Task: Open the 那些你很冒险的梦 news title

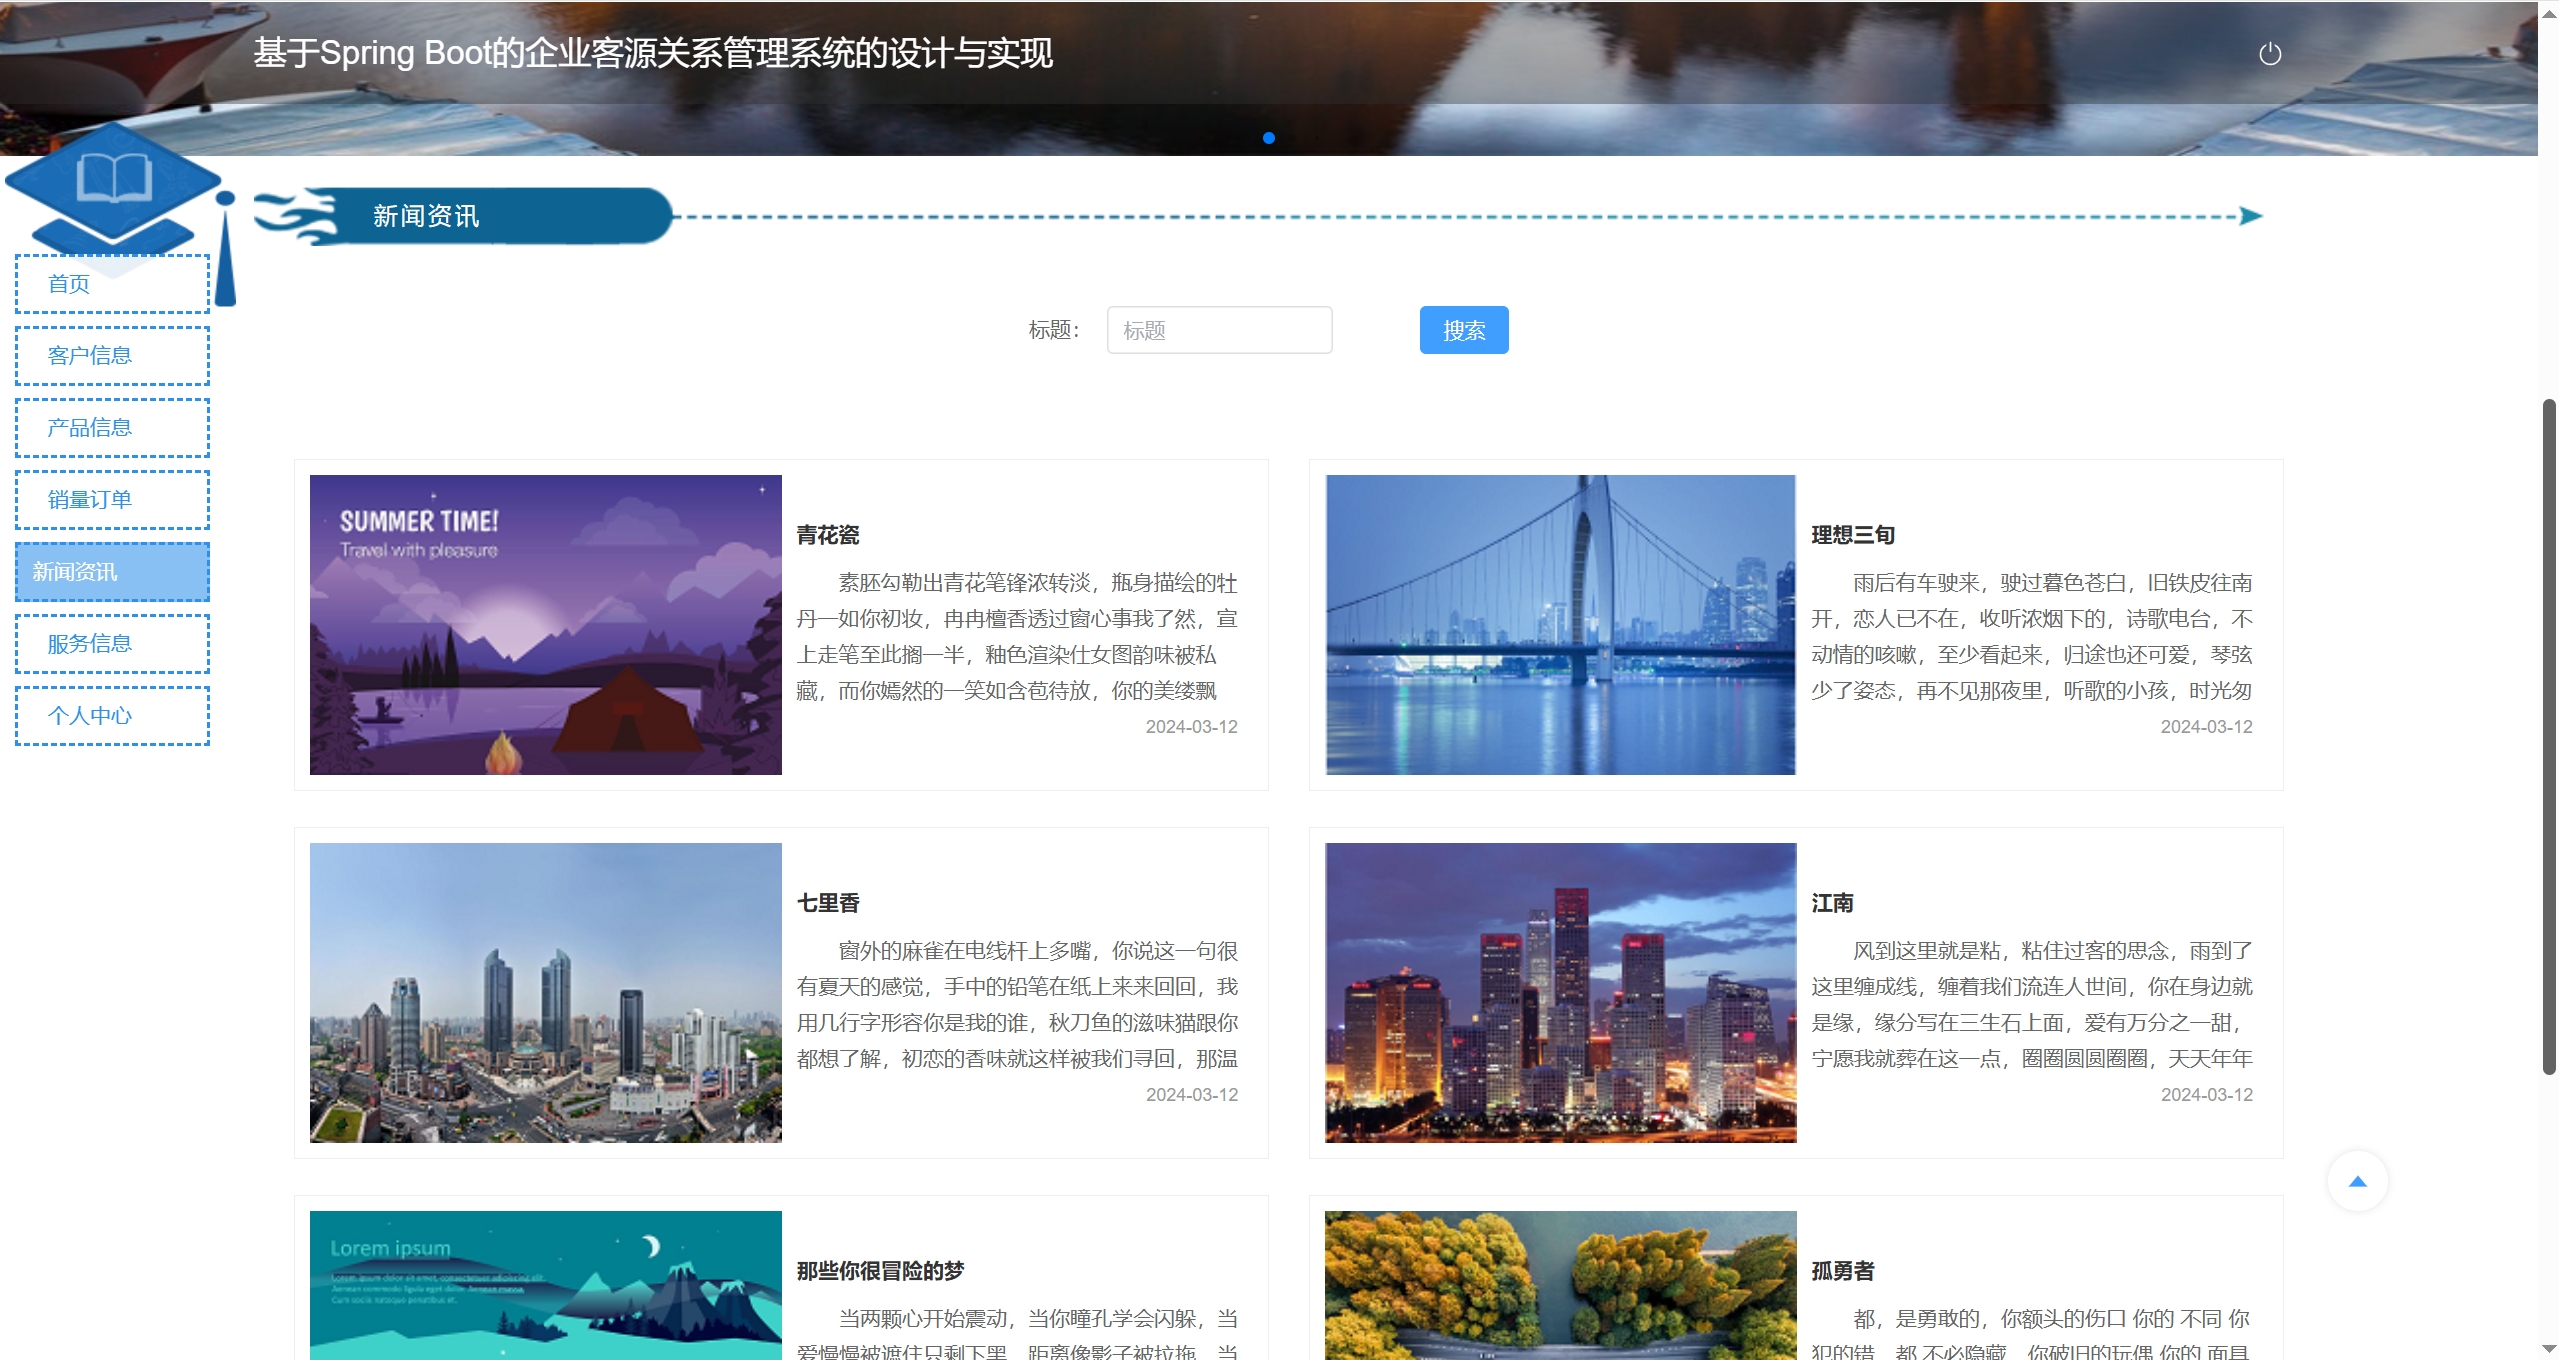Action: pos(880,1271)
